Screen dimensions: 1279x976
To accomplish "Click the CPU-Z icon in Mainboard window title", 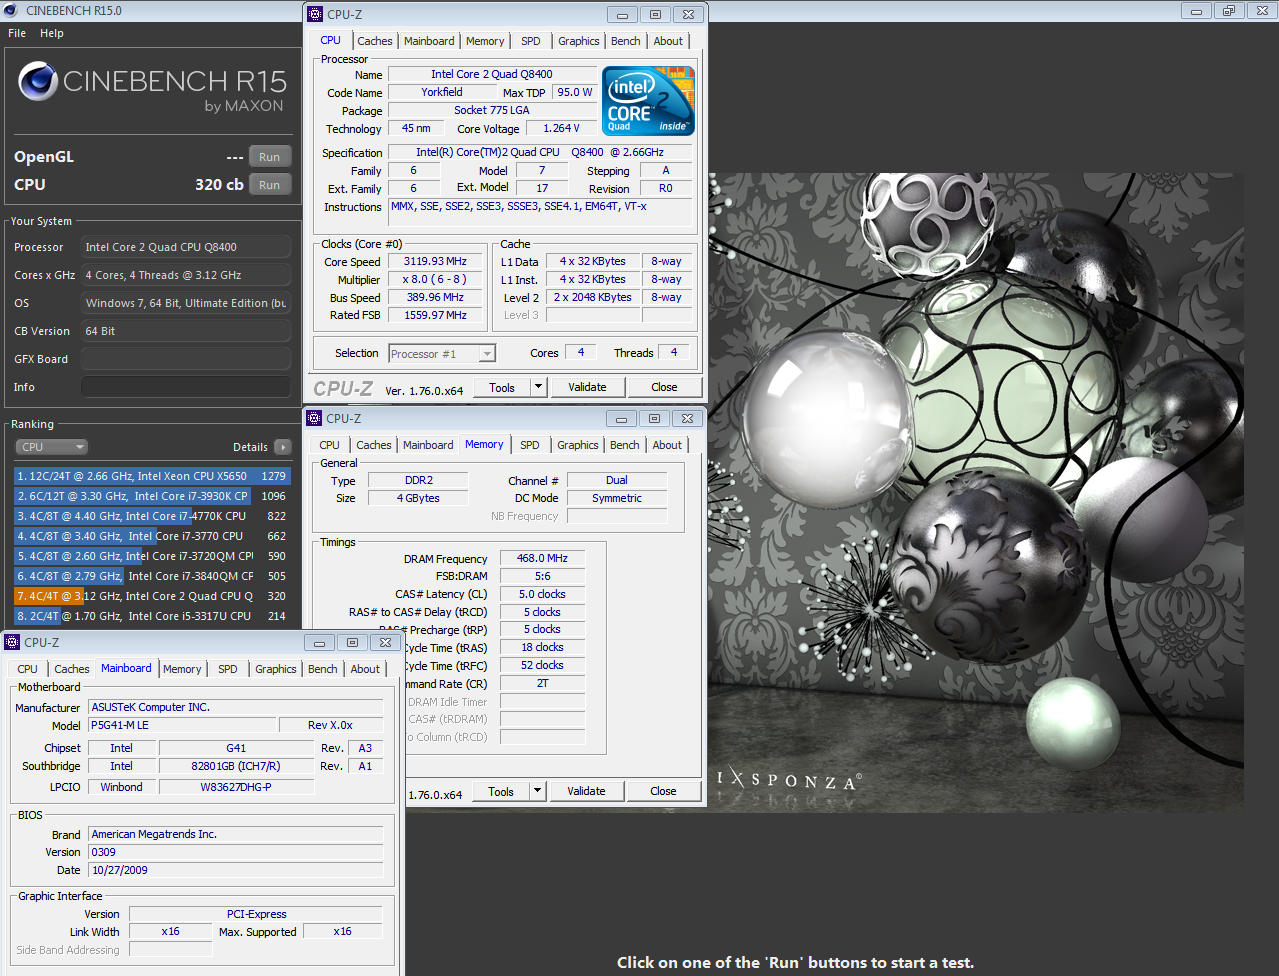I will (x=13, y=642).
